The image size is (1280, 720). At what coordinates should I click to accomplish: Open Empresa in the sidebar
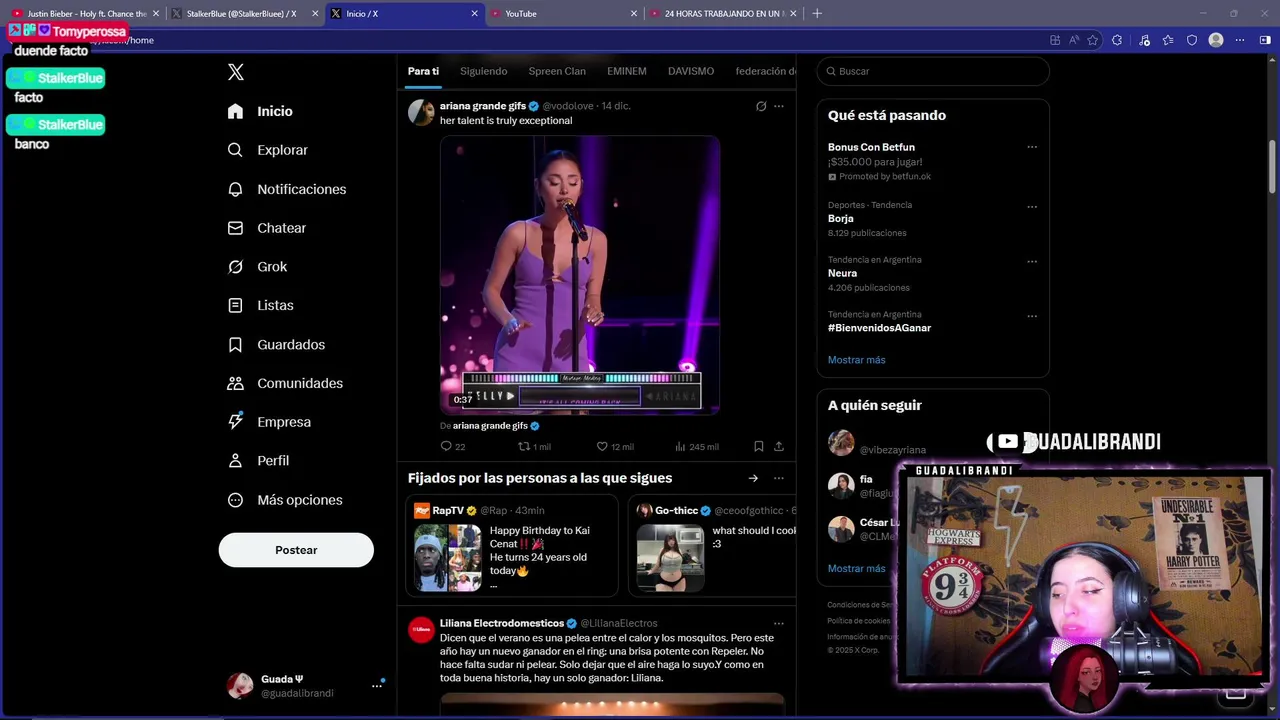[269, 422]
